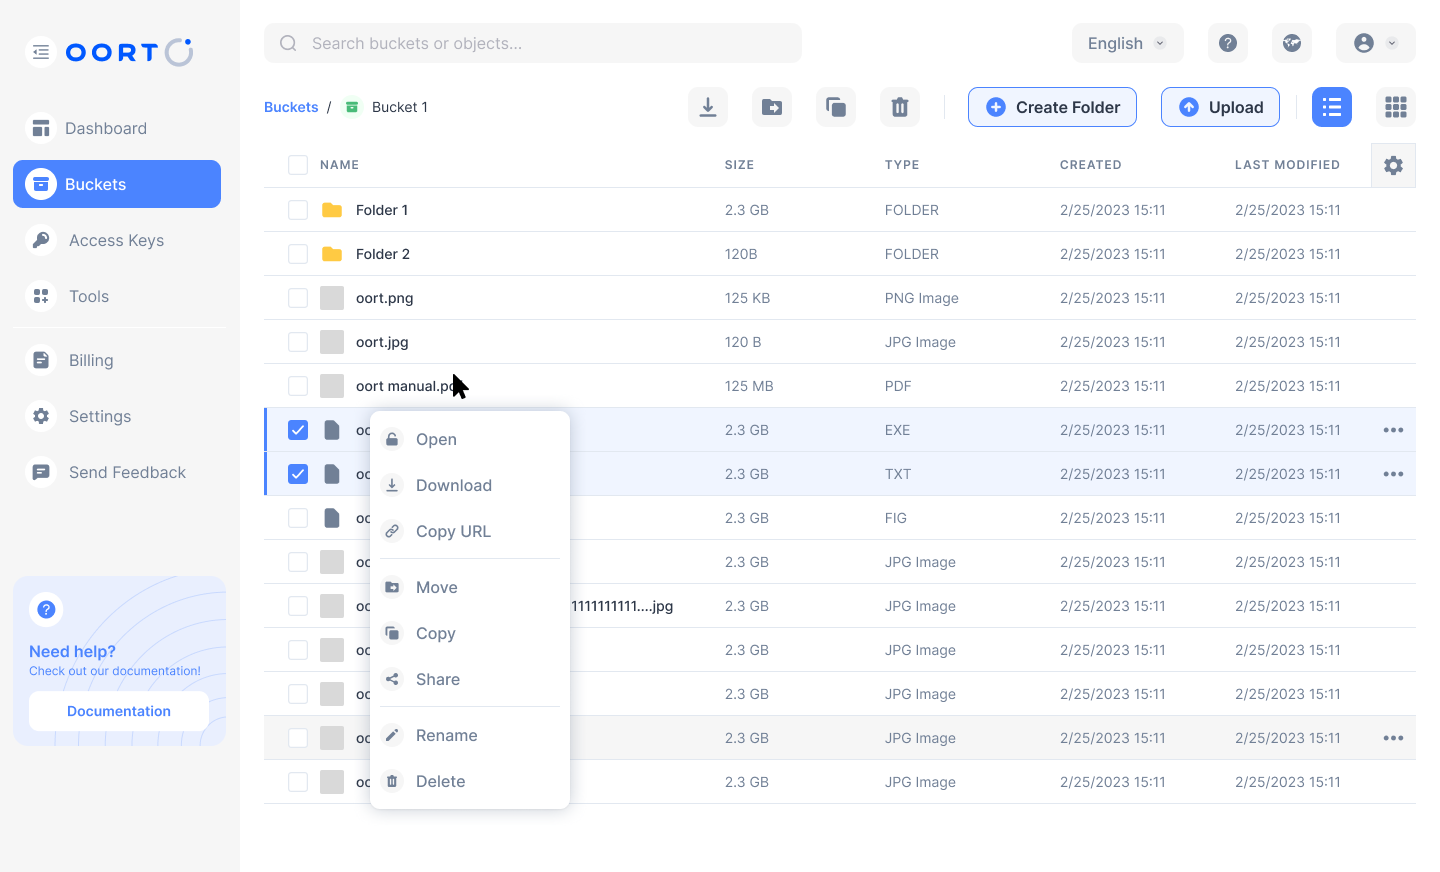Viewport: 1440px width, 872px height.
Task: Click the help question mark icon in header
Action: [x=1228, y=43]
